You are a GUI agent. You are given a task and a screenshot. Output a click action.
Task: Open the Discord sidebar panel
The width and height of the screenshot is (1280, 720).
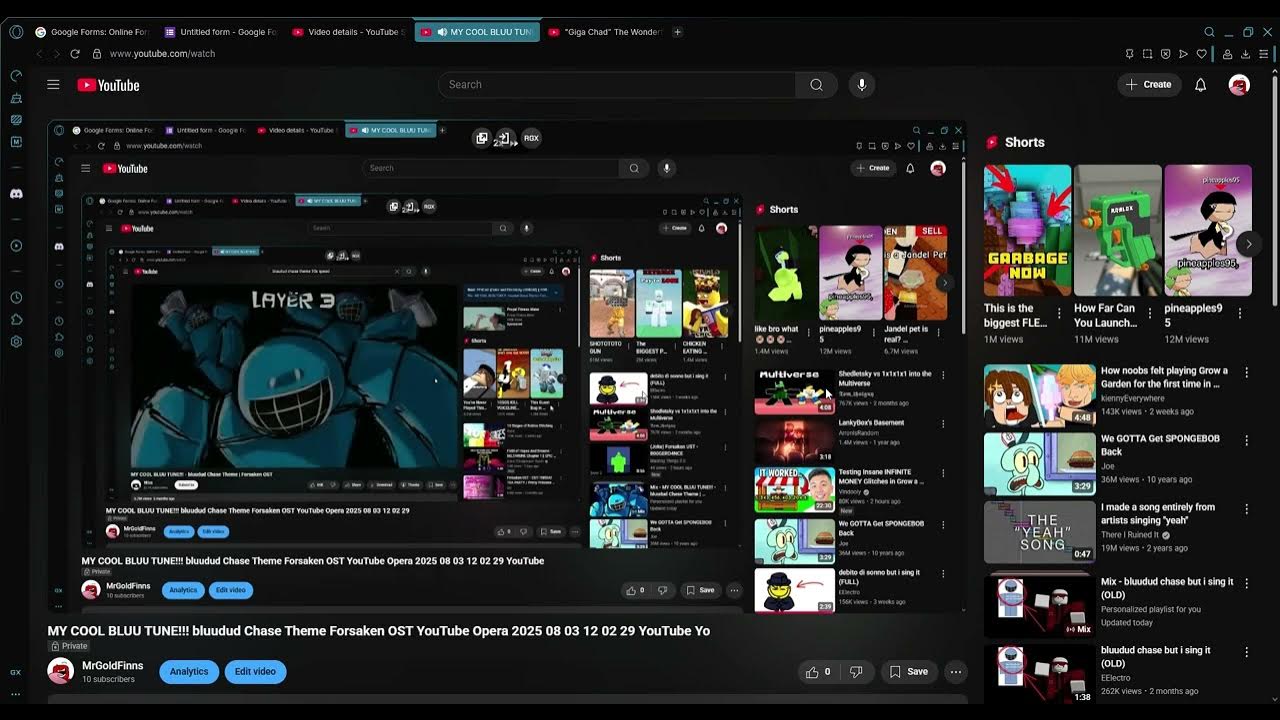point(16,194)
